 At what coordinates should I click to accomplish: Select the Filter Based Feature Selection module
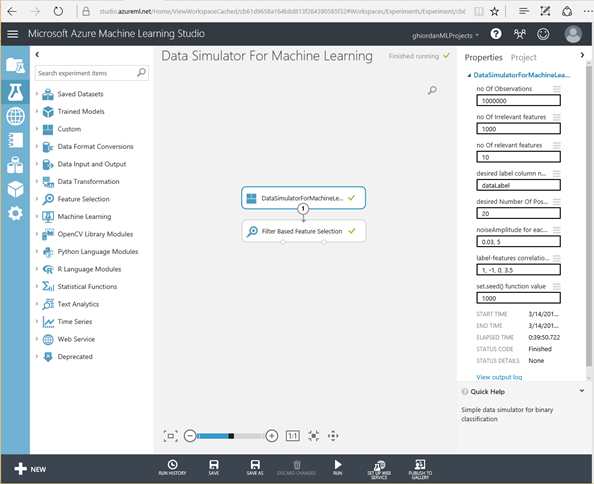click(x=304, y=231)
